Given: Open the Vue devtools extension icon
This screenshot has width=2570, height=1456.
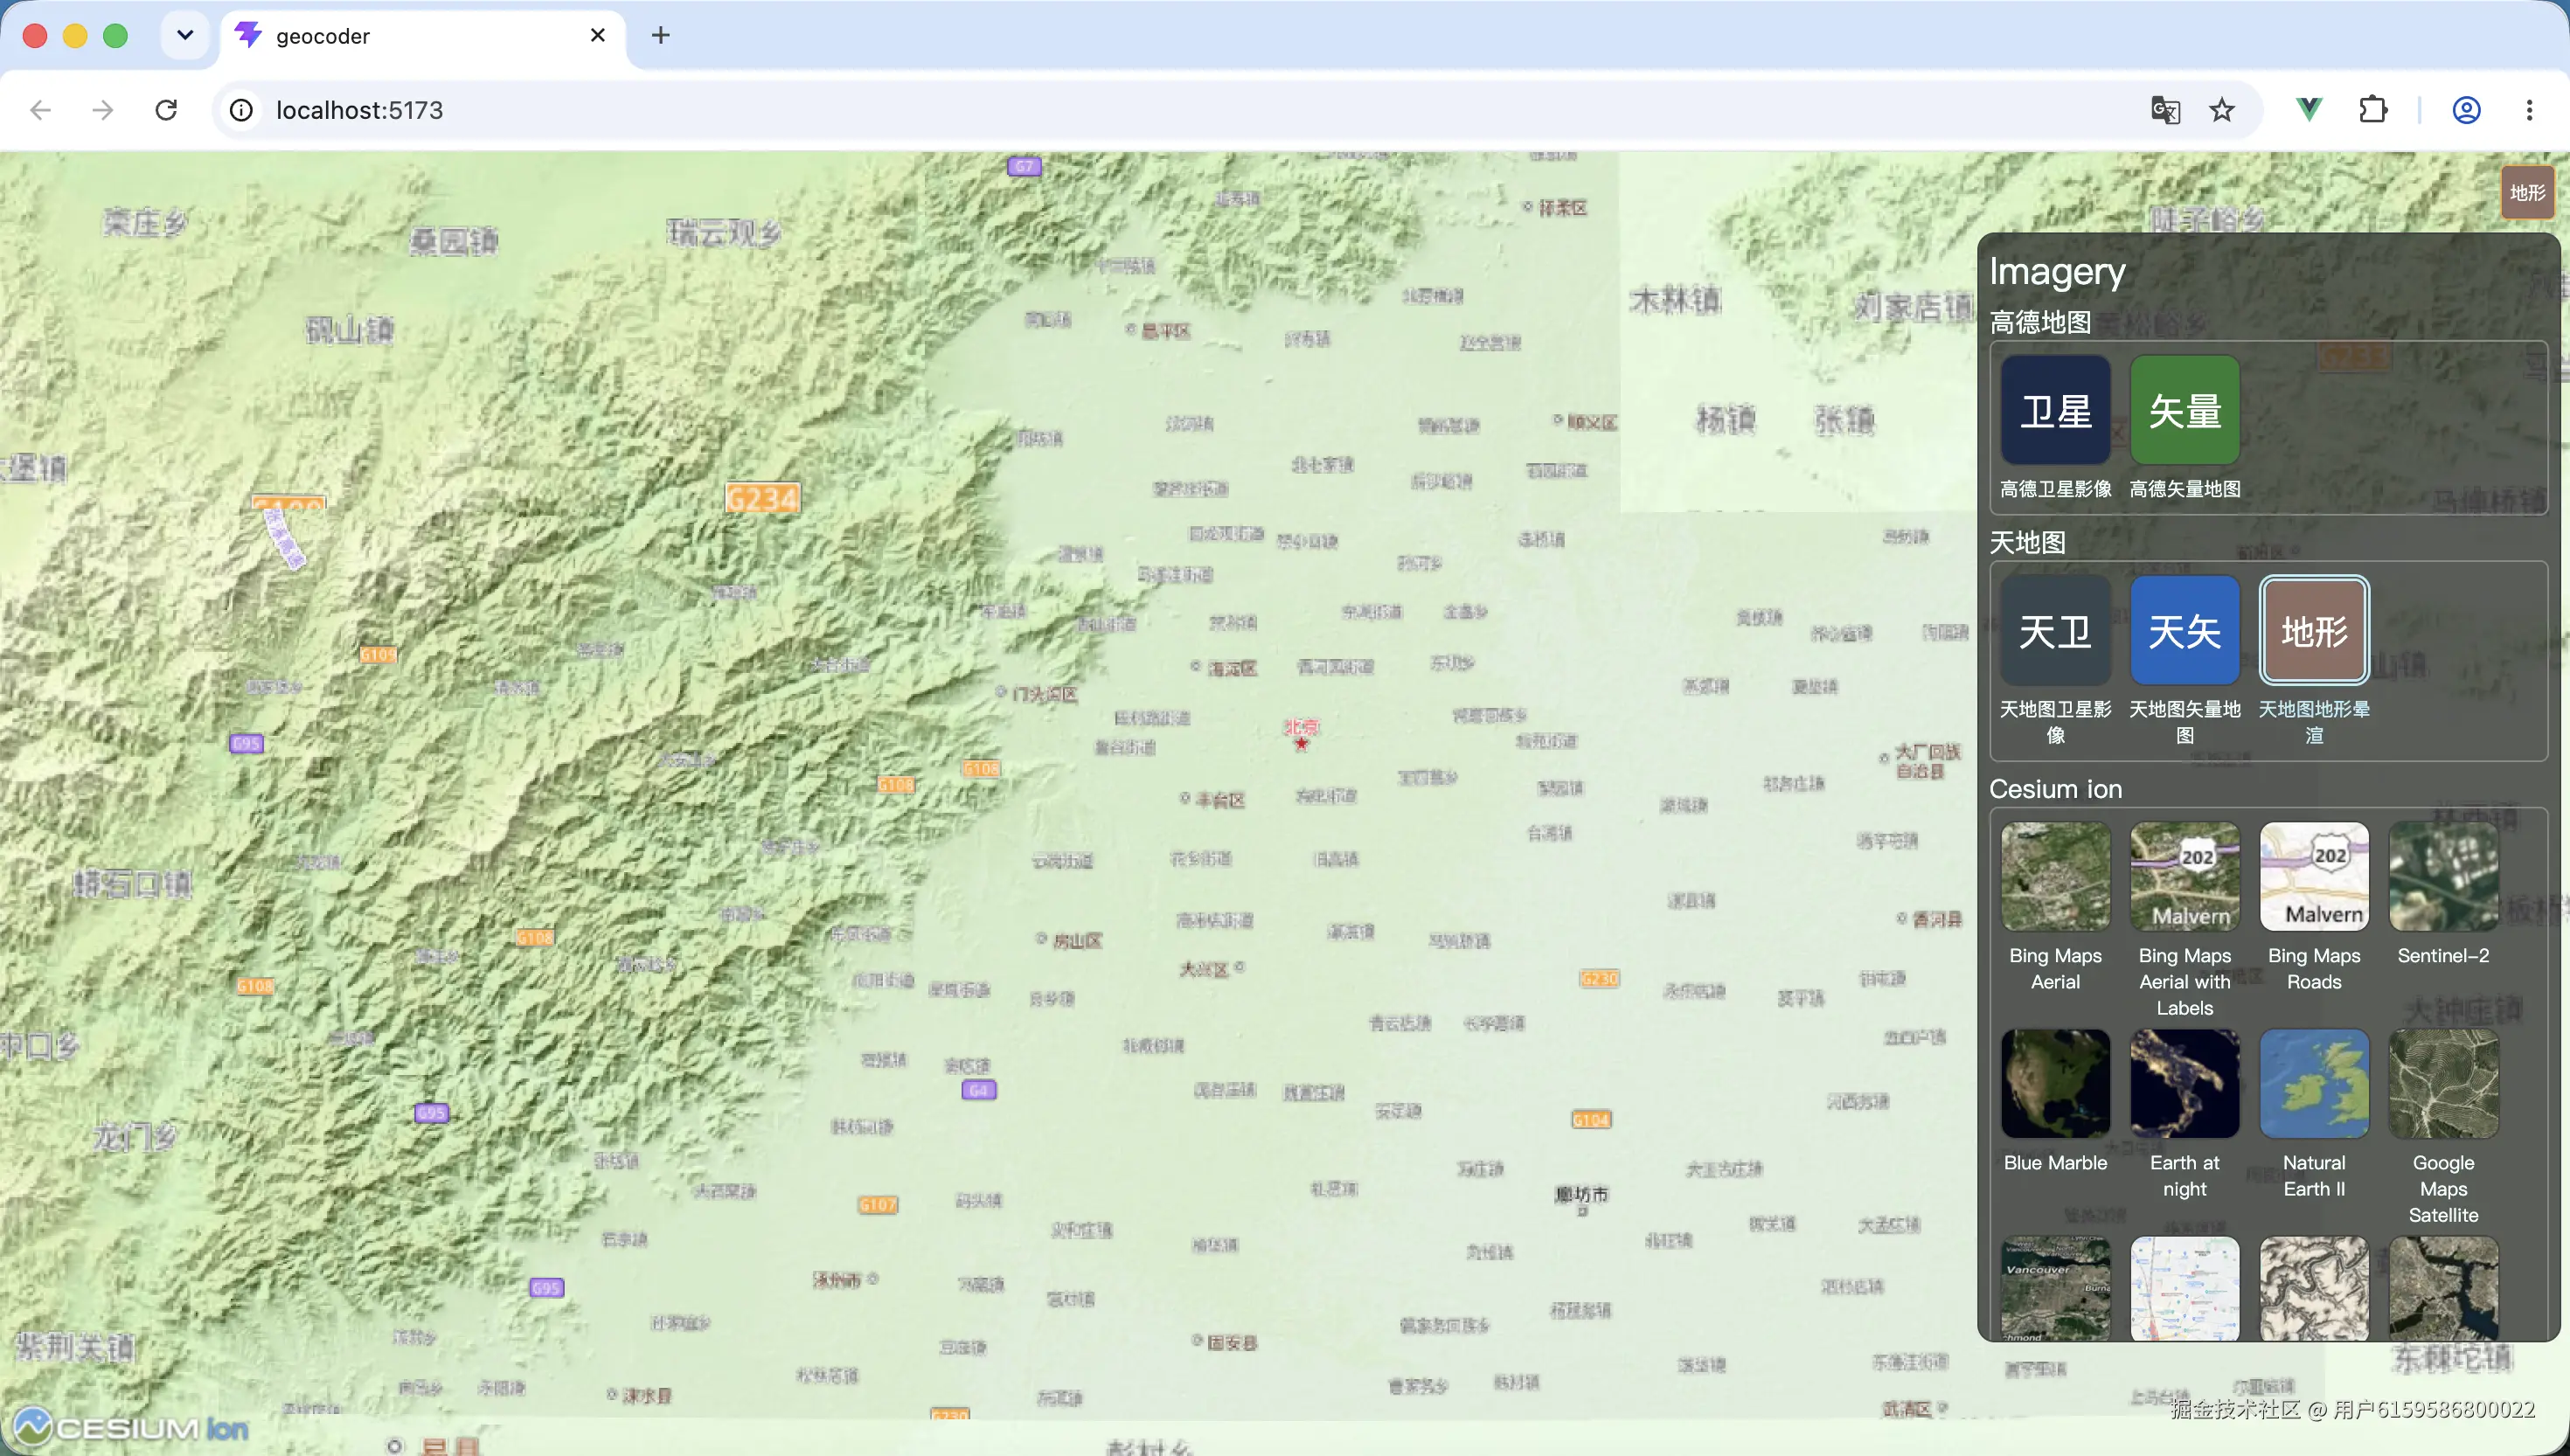Looking at the screenshot, I should click(x=2309, y=110).
